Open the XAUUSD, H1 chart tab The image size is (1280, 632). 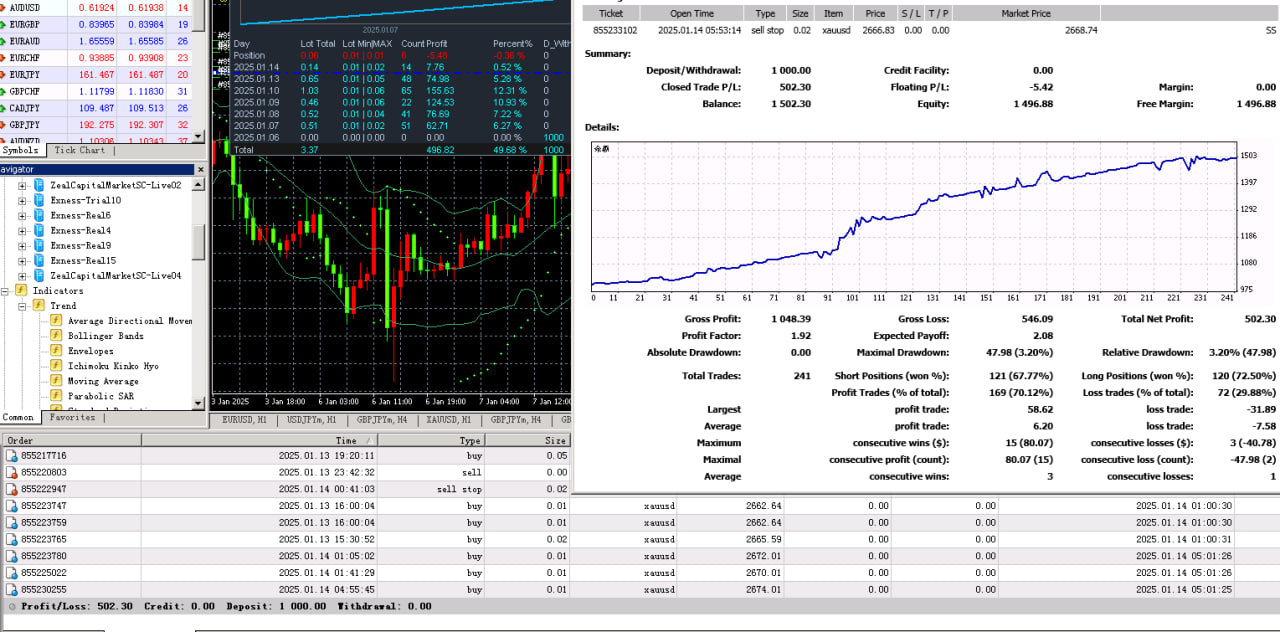pyautogui.click(x=448, y=420)
